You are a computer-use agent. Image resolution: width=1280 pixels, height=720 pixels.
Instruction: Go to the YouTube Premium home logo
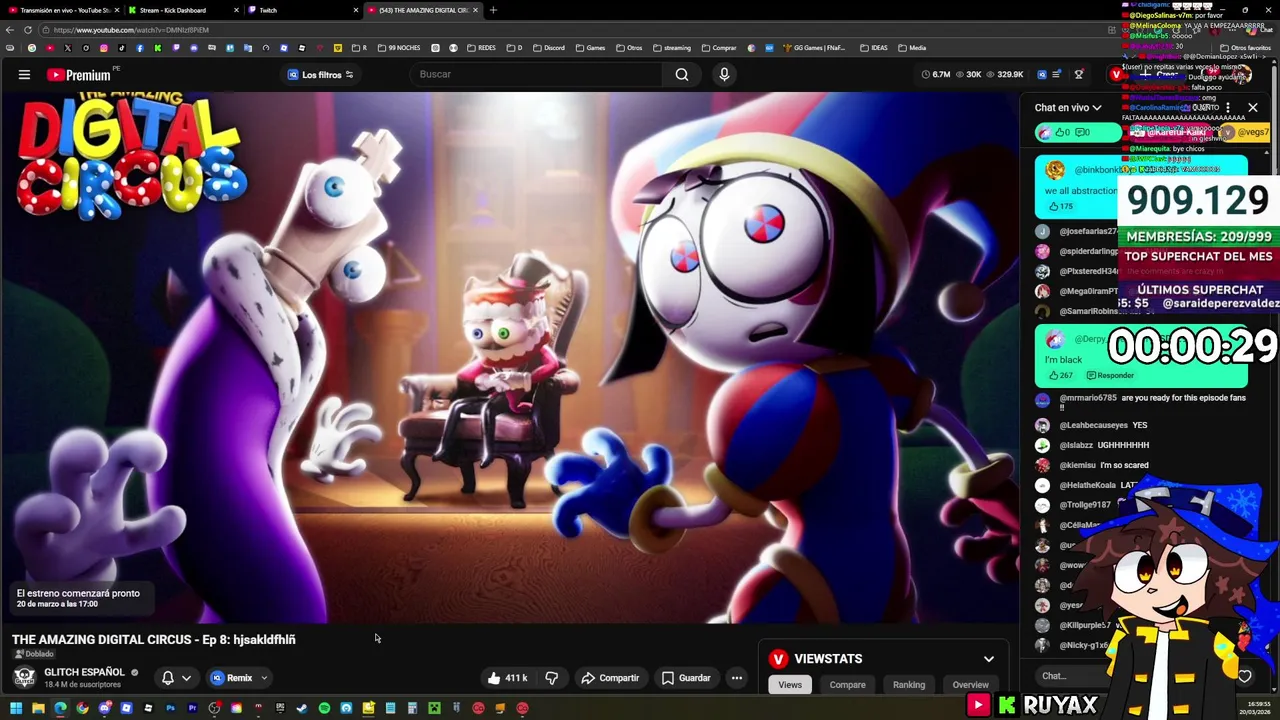(80, 74)
